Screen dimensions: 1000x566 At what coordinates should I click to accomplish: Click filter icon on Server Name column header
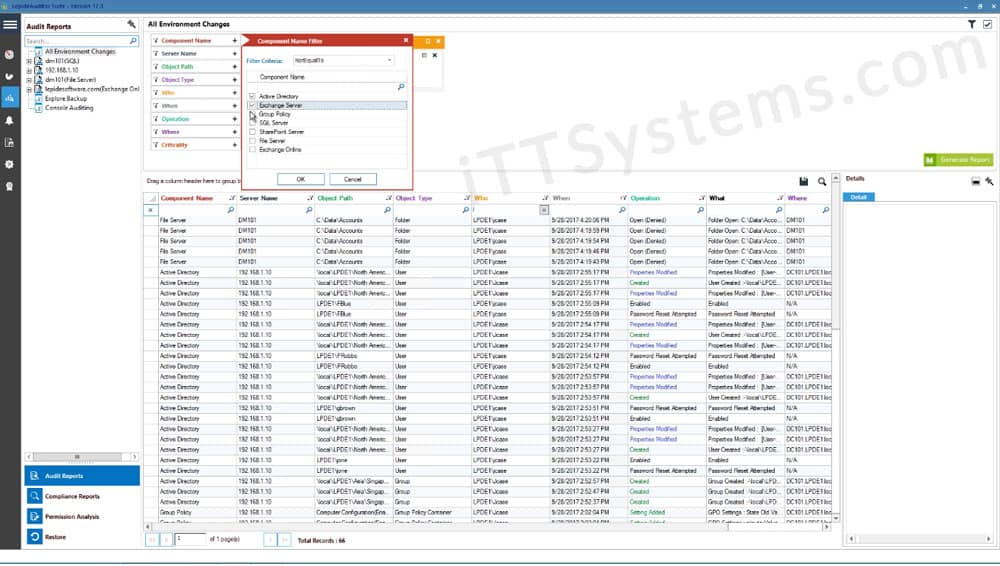click(x=311, y=198)
